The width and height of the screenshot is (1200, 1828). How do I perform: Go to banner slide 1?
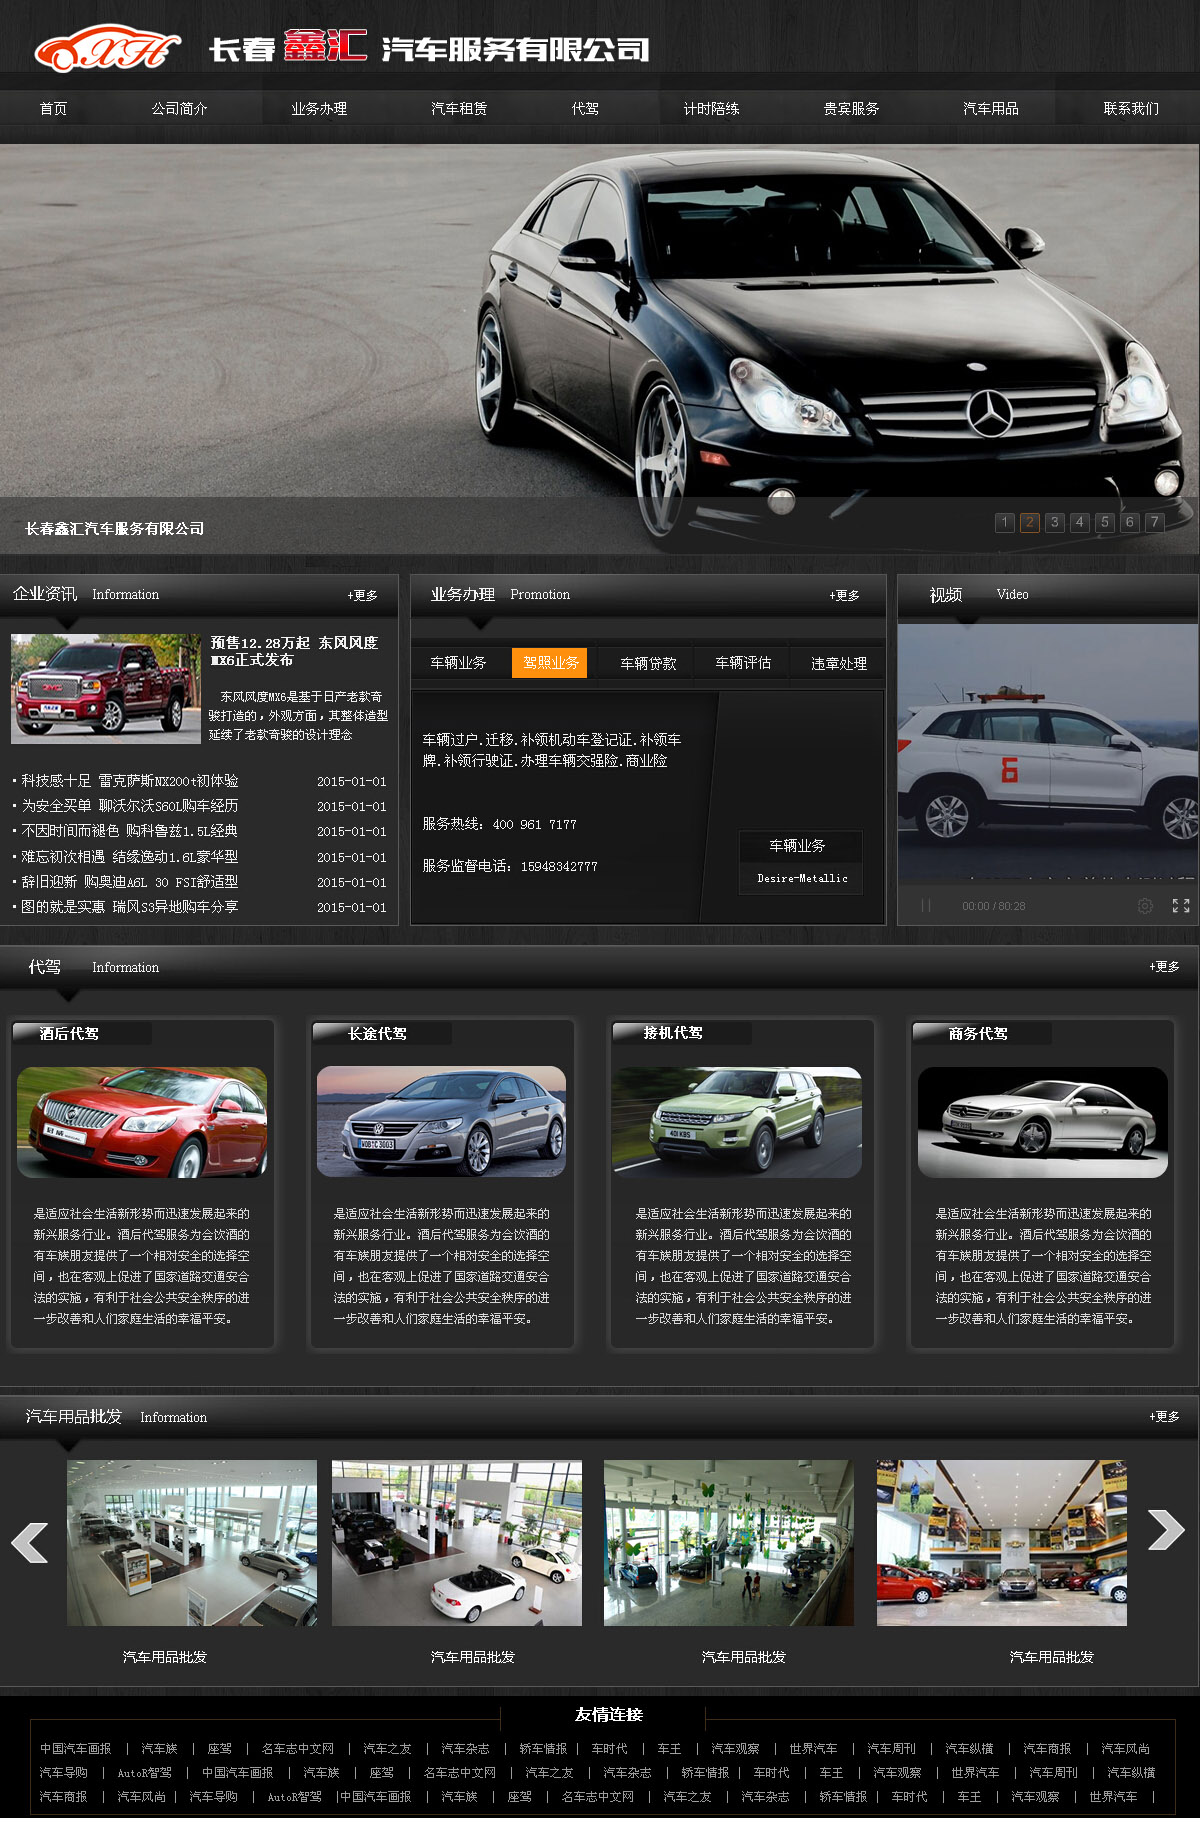[x=1005, y=522]
